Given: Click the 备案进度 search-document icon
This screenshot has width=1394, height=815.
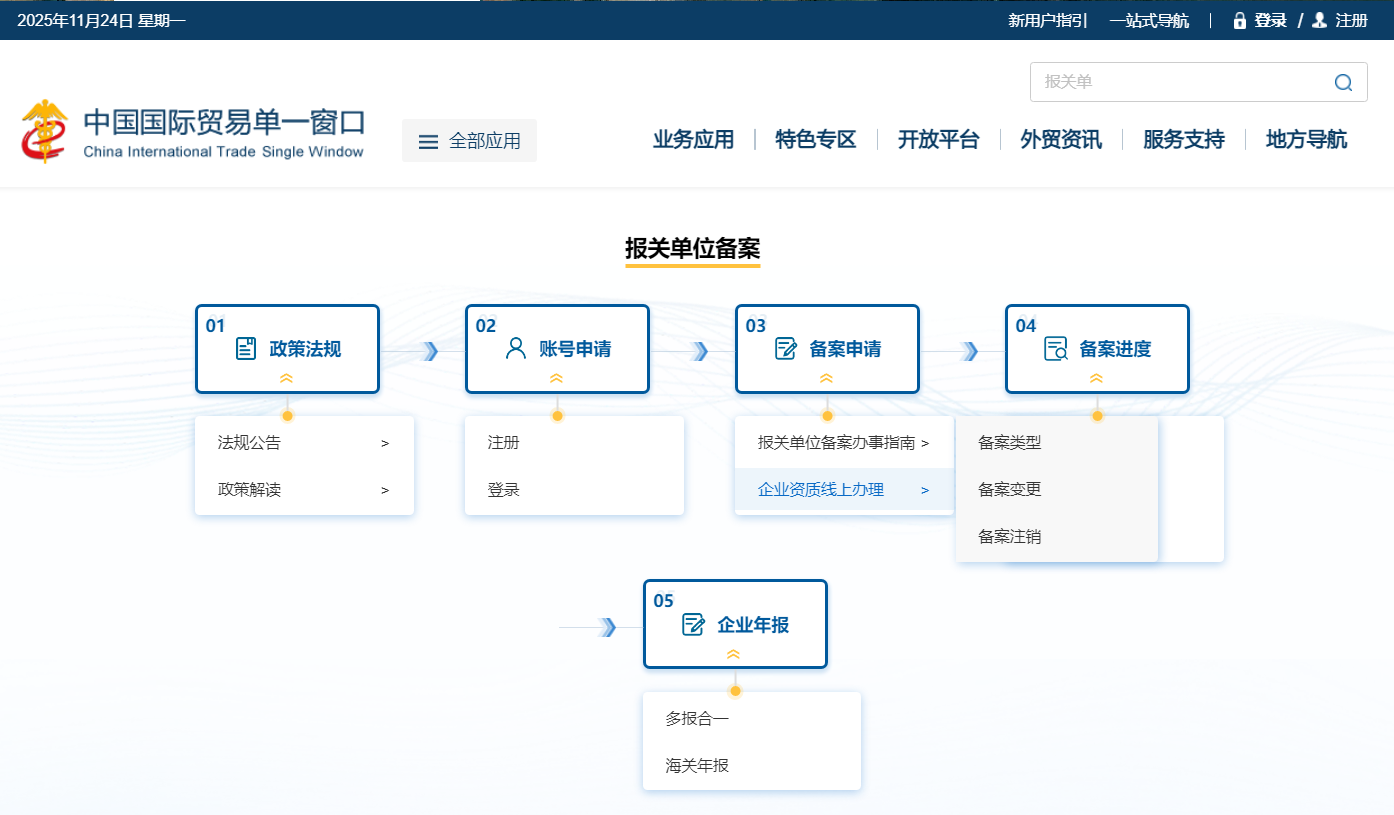Looking at the screenshot, I should click(1056, 348).
